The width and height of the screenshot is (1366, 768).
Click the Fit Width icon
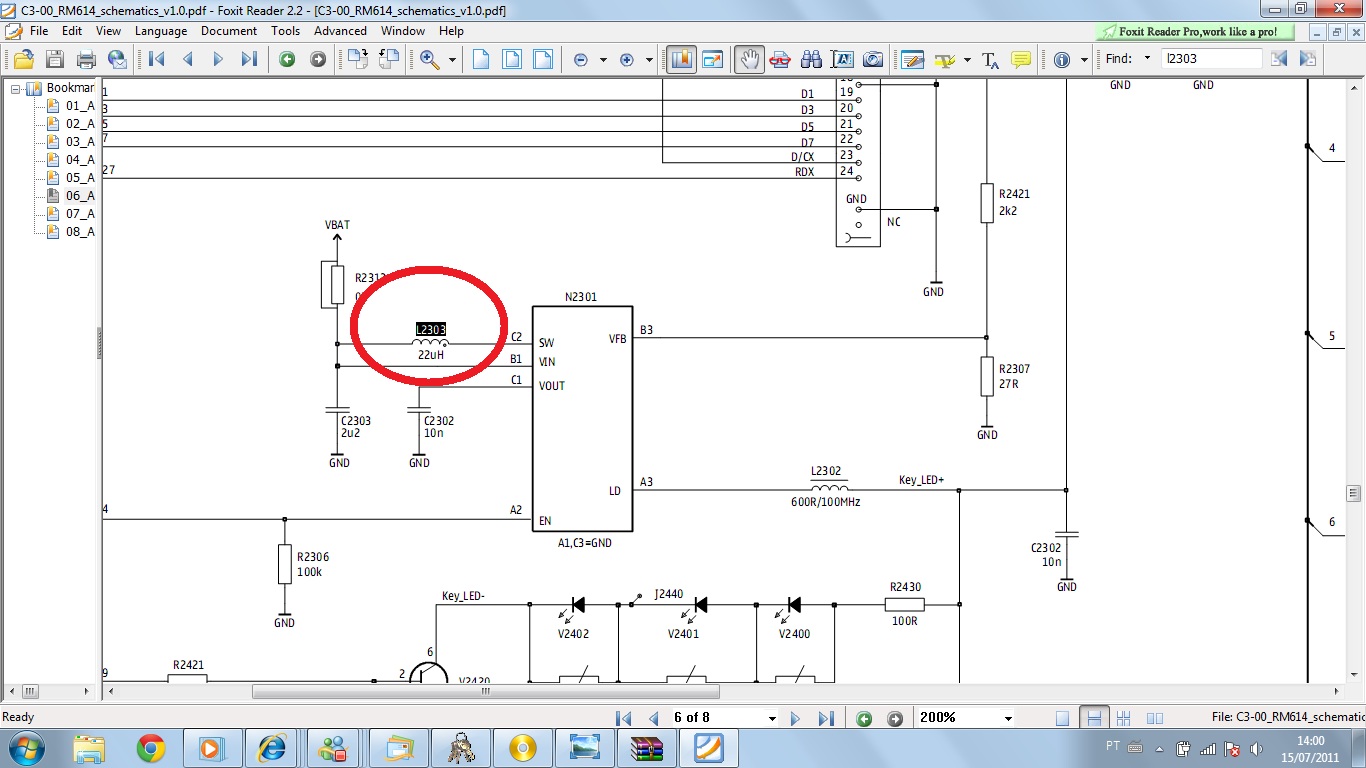pos(543,59)
